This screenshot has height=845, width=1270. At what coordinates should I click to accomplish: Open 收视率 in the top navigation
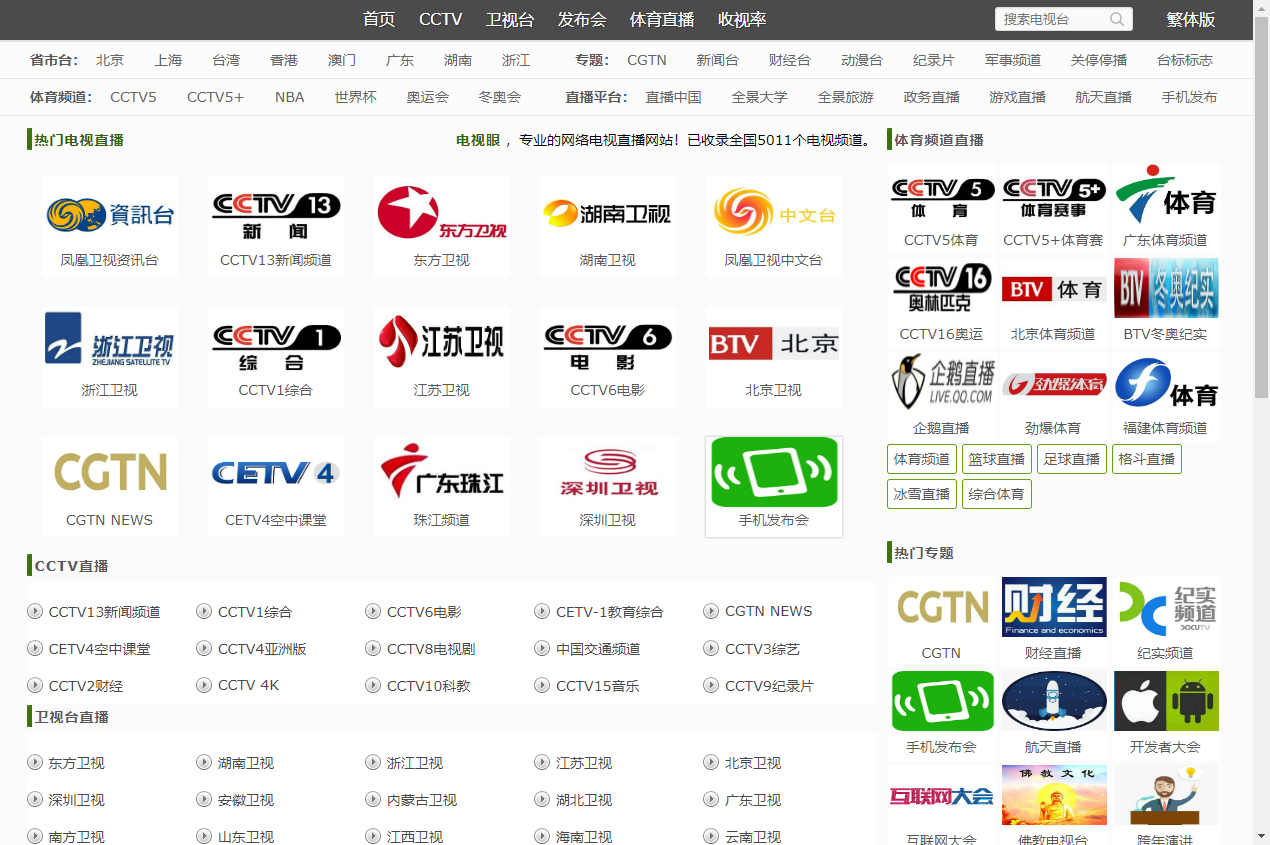tap(742, 20)
